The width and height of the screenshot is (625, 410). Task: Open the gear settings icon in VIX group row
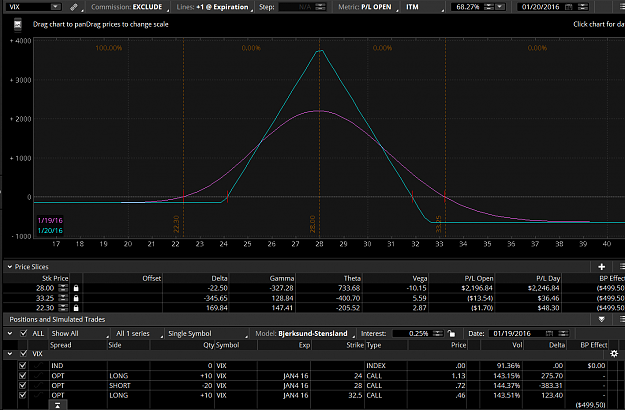point(614,354)
